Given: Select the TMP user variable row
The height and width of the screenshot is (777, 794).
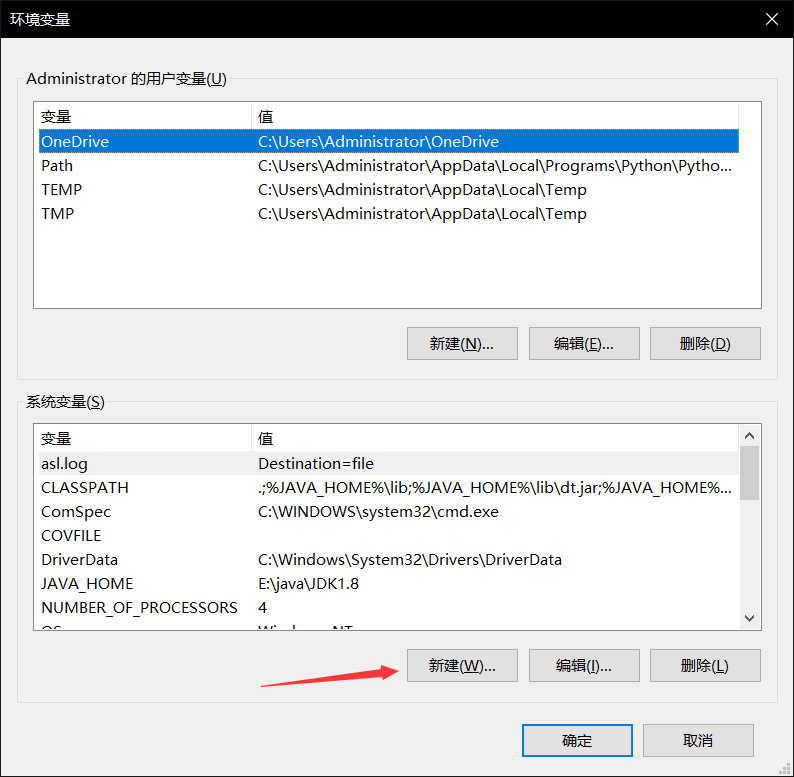Looking at the screenshot, I should tap(388, 214).
